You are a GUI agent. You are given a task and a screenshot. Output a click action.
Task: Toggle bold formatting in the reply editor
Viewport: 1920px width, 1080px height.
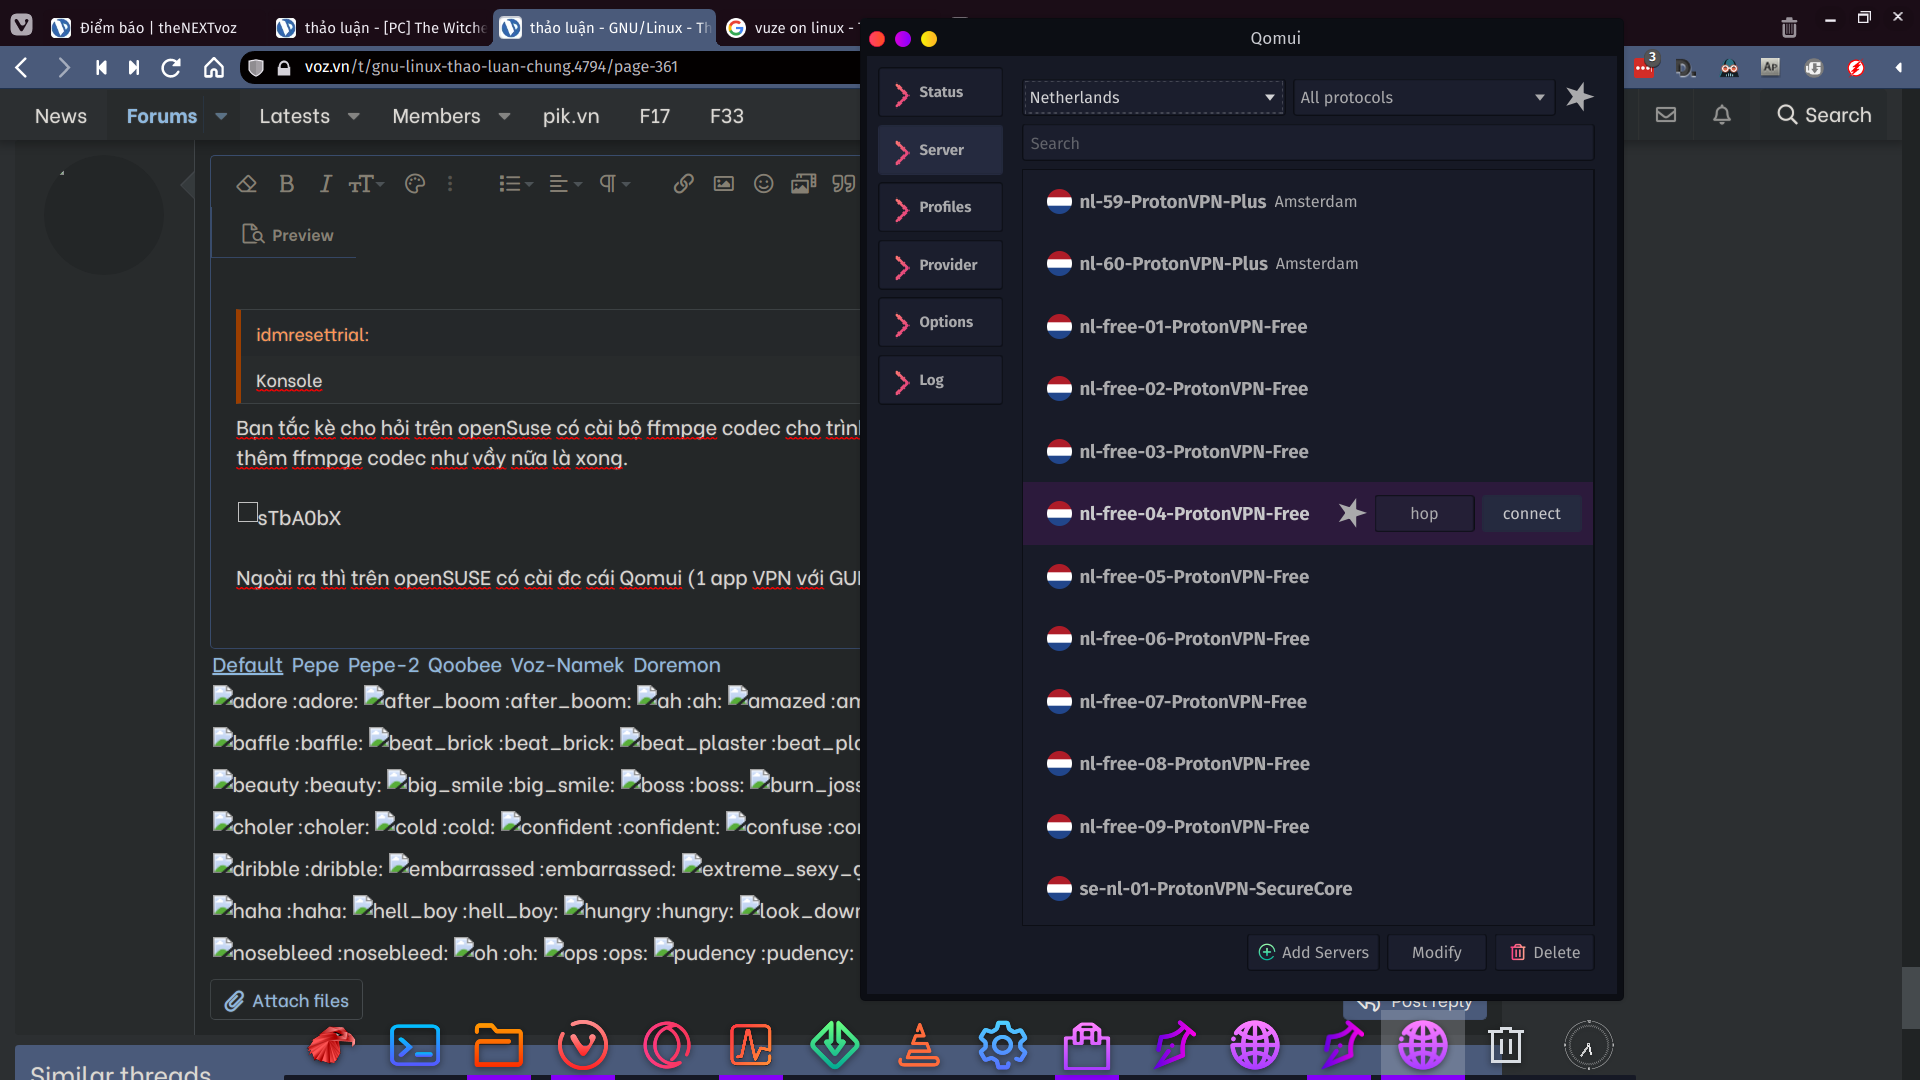click(287, 183)
